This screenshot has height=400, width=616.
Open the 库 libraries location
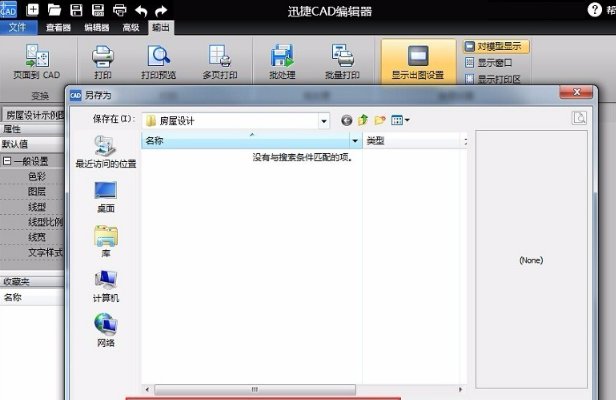pyautogui.click(x=106, y=241)
